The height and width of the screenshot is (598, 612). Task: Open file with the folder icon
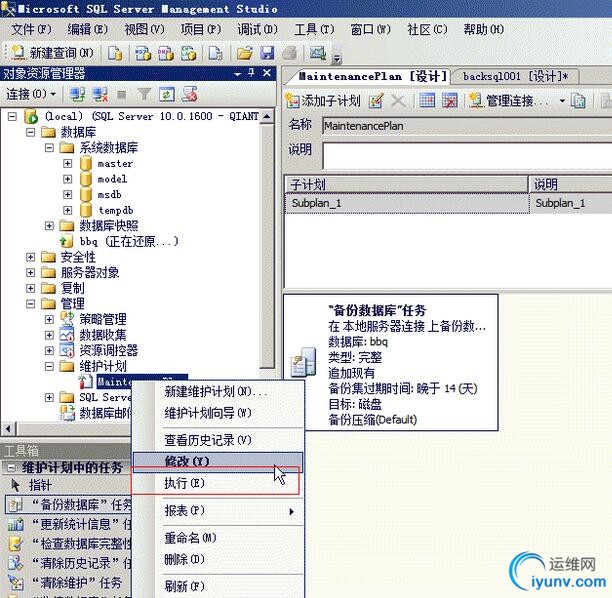(245, 53)
